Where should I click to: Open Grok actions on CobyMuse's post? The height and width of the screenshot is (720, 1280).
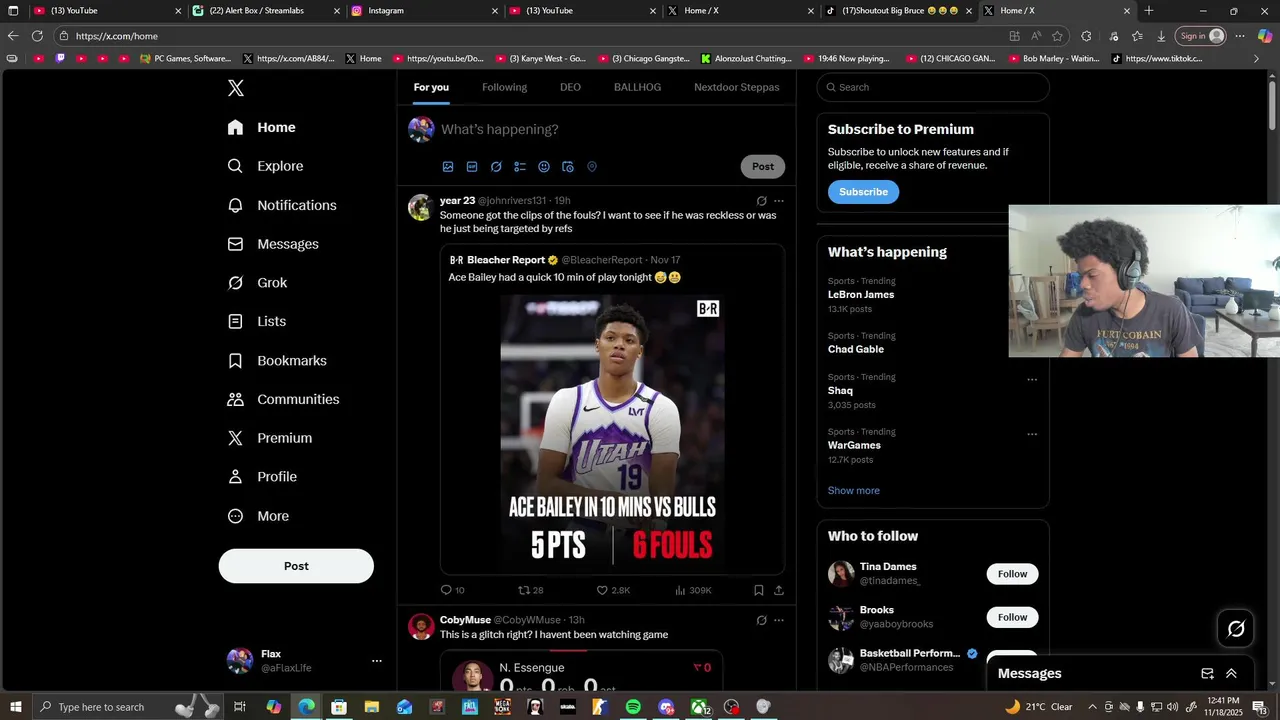click(x=762, y=620)
